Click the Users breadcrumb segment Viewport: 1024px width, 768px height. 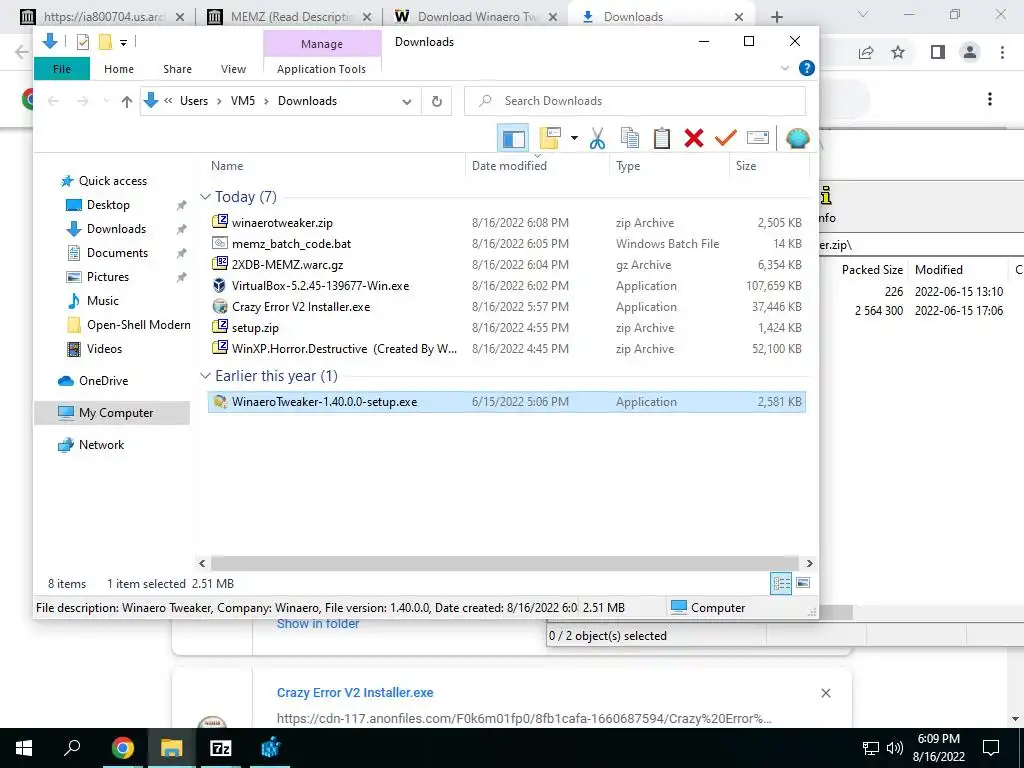click(193, 101)
